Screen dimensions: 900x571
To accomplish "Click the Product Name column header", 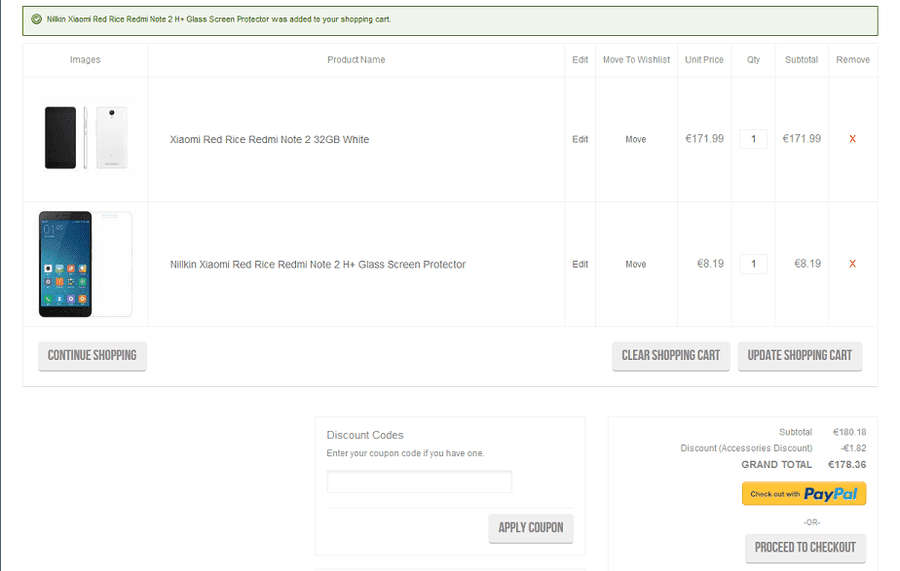I will click(356, 60).
